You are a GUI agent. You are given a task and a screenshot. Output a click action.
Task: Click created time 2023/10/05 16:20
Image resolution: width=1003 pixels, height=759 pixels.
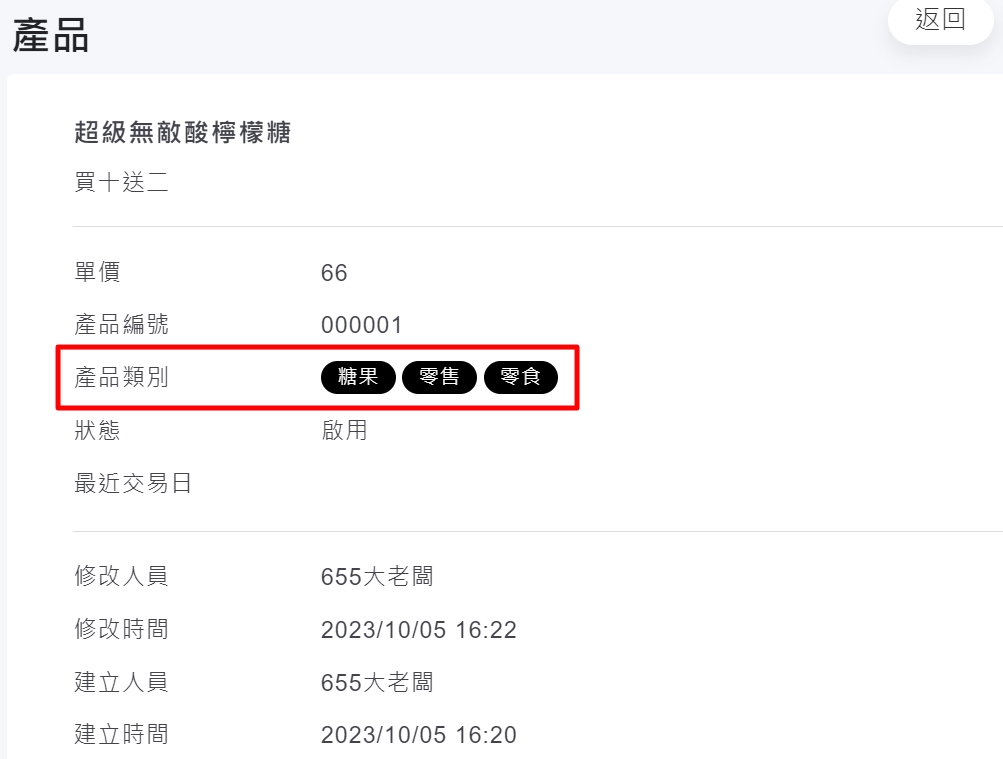[x=418, y=736]
